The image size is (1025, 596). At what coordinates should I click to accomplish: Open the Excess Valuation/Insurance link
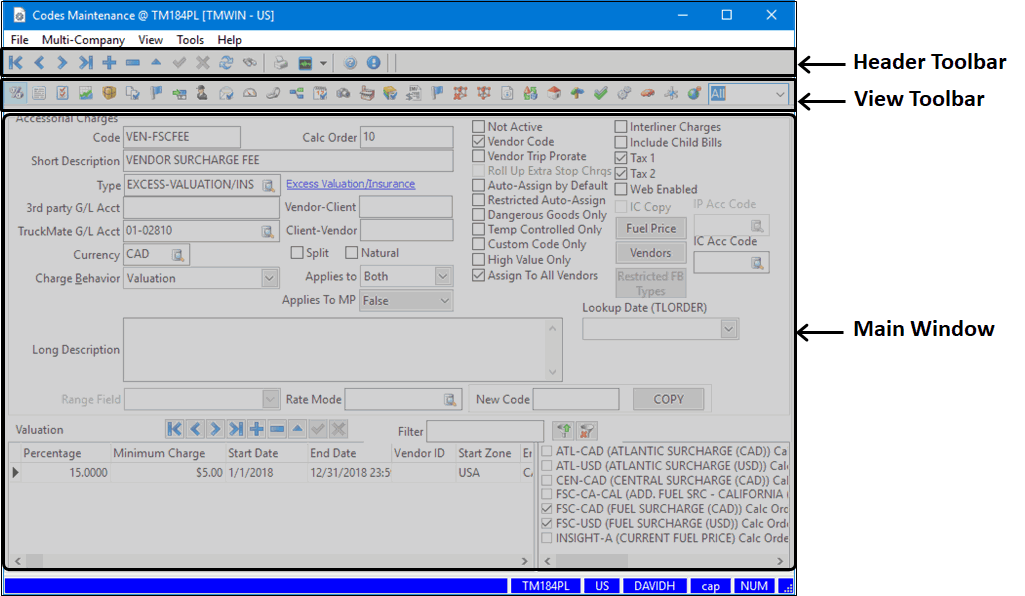point(350,184)
